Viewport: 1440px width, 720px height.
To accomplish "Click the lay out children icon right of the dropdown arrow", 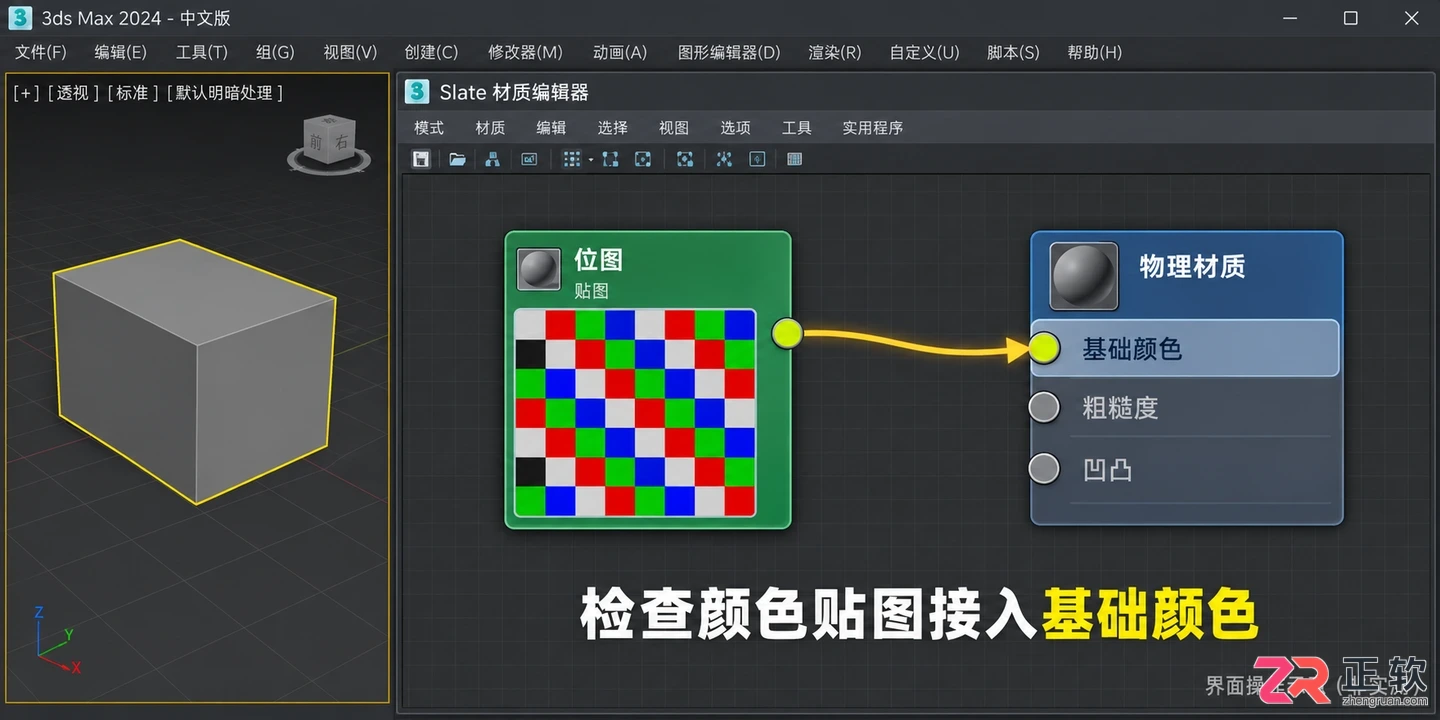I will [610, 159].
